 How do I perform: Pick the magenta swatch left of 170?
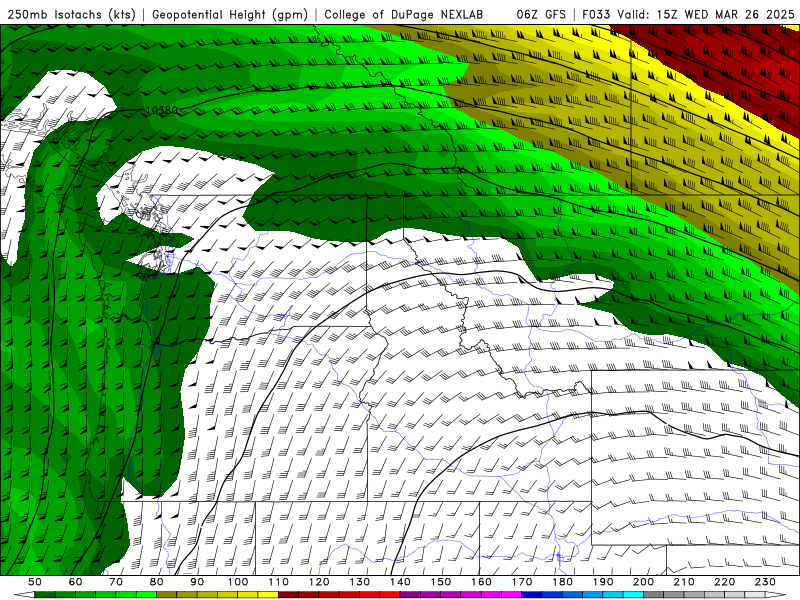[x=511, y=595]
